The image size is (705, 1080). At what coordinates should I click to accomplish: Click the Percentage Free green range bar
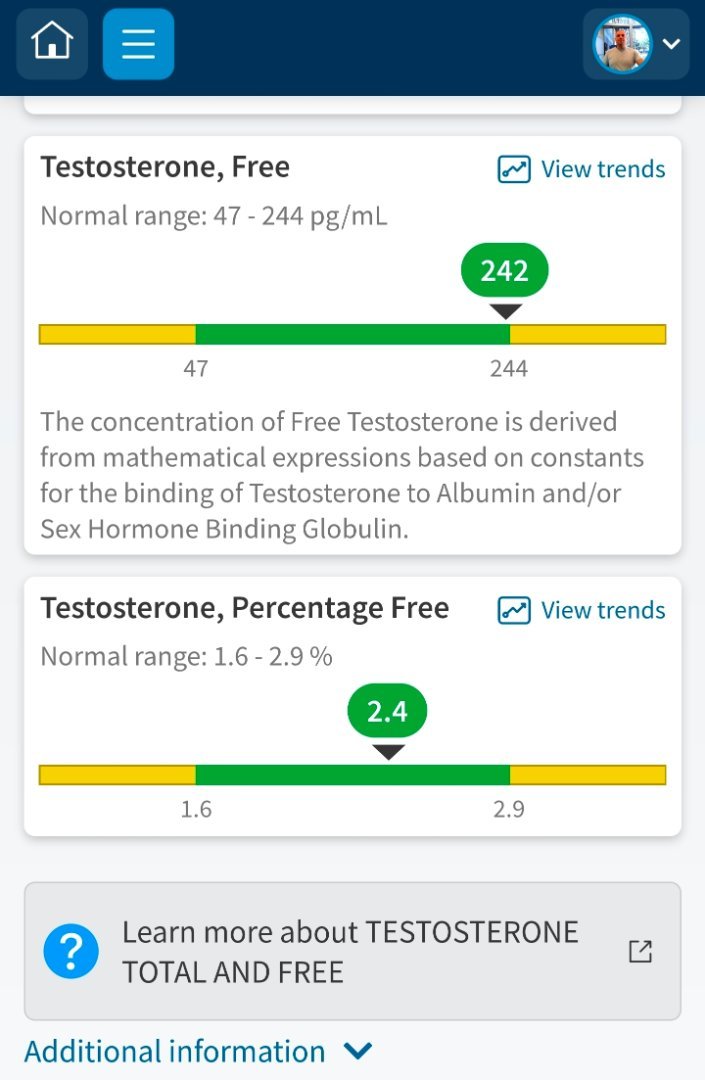tap(352, 775)
